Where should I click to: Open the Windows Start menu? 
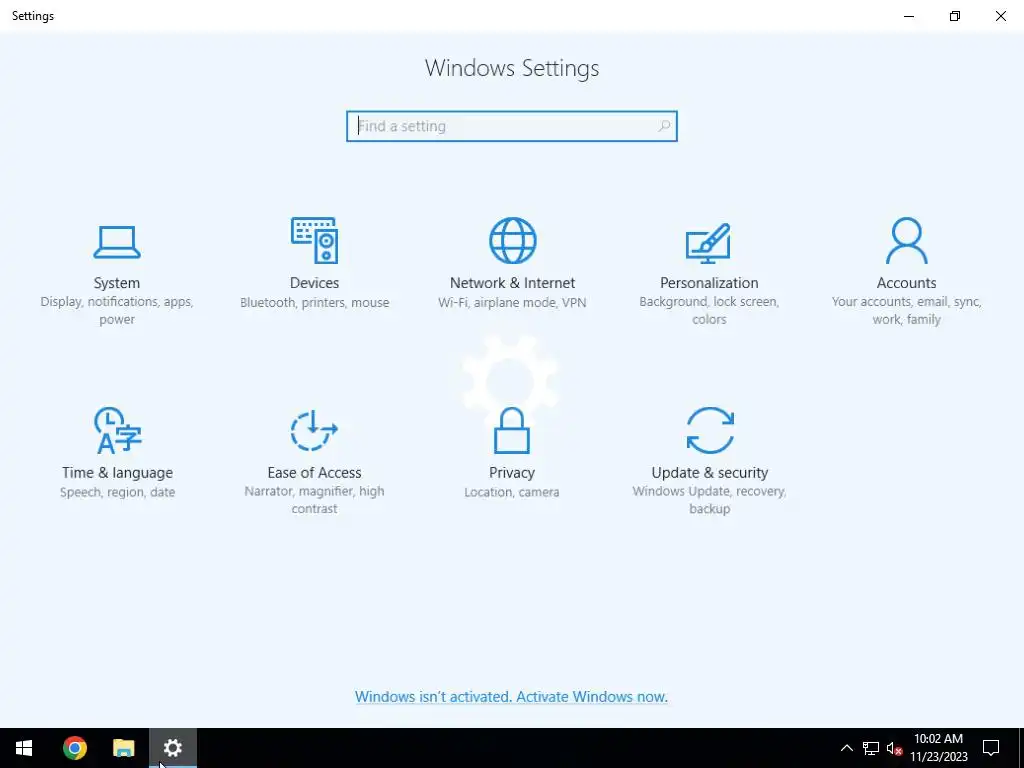point(24,748)
